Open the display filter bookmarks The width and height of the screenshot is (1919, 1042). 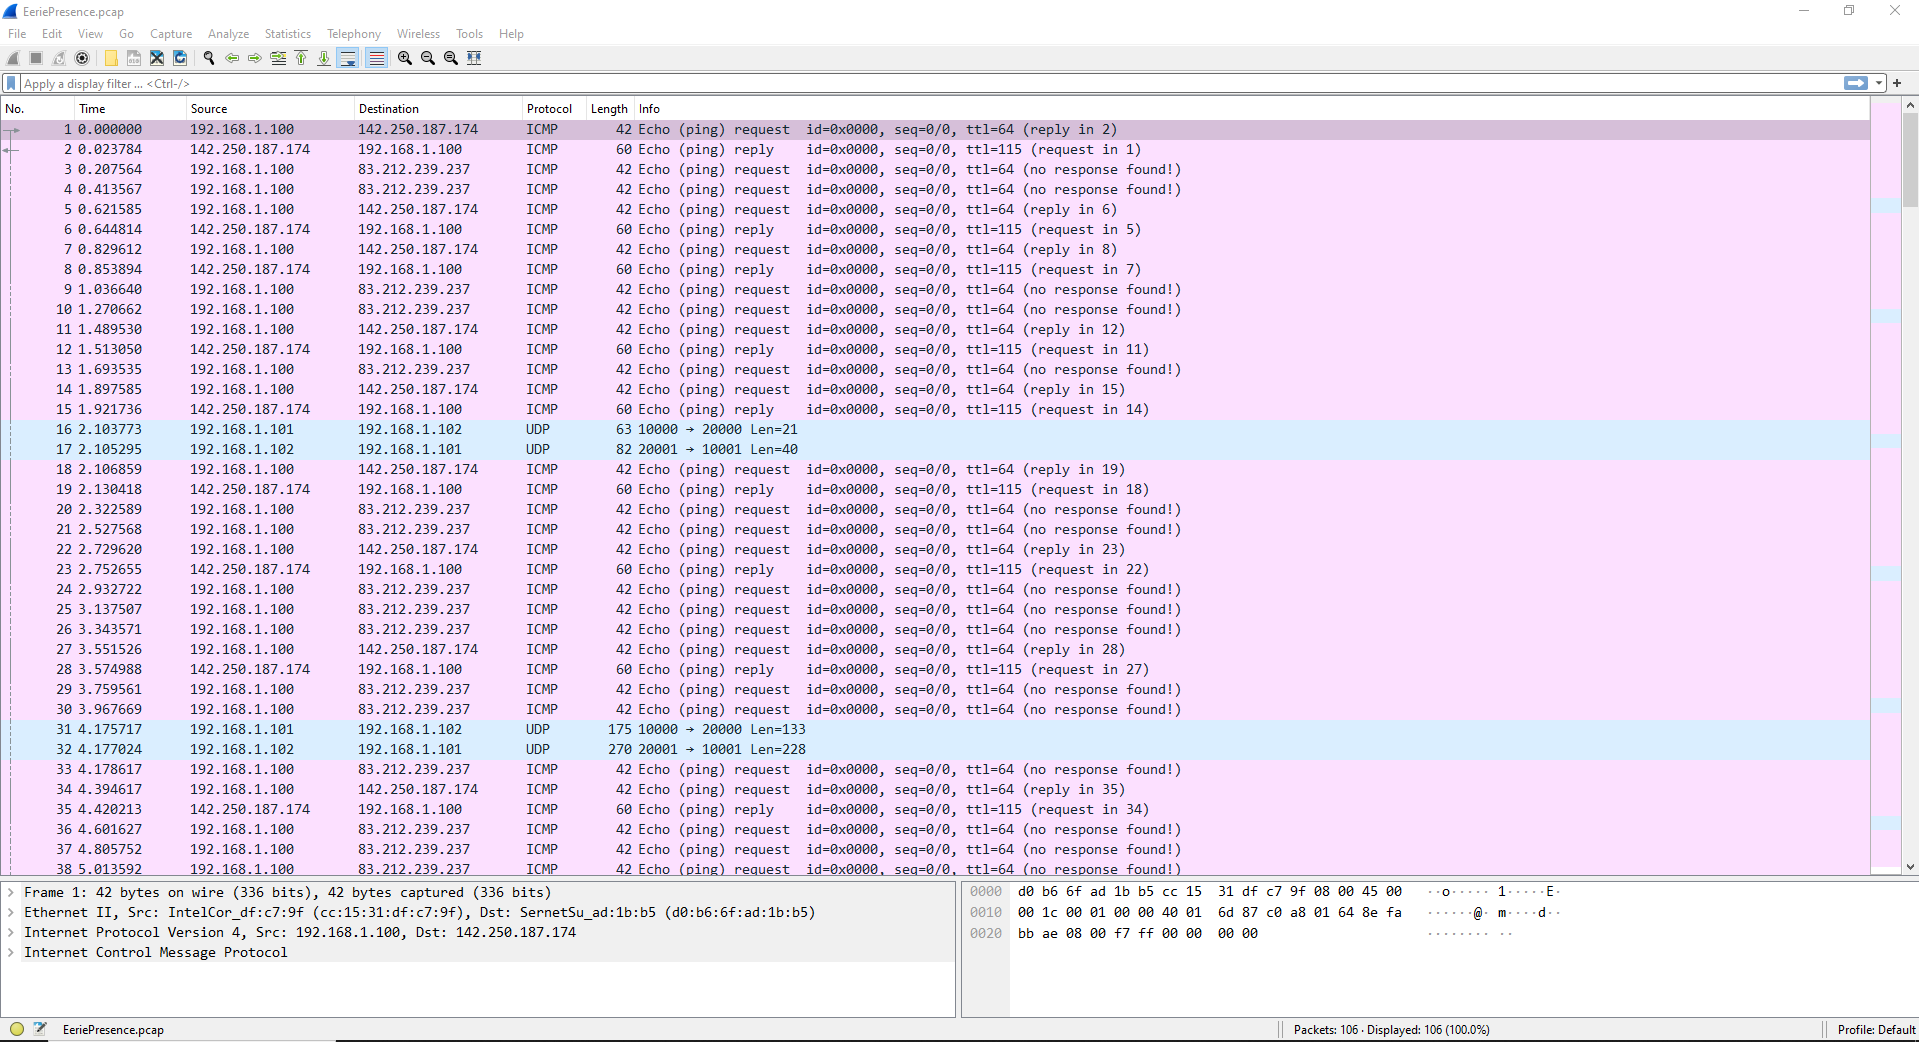[11, 83]
